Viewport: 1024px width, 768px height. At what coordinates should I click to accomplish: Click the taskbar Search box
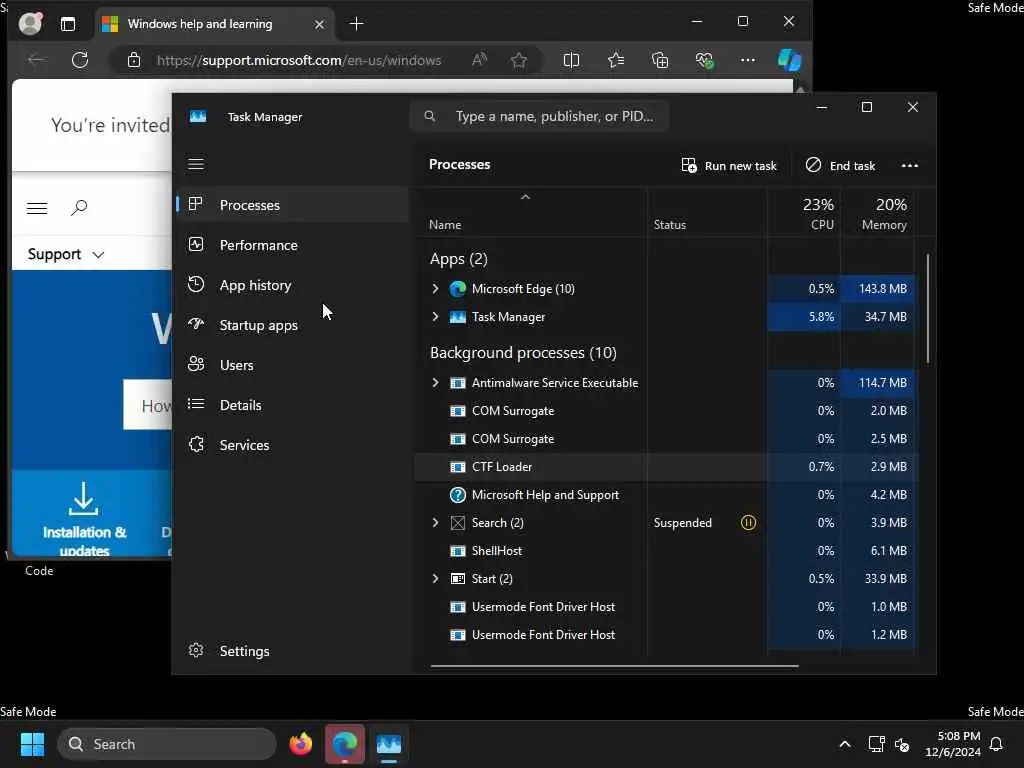[x=167, y=744]
